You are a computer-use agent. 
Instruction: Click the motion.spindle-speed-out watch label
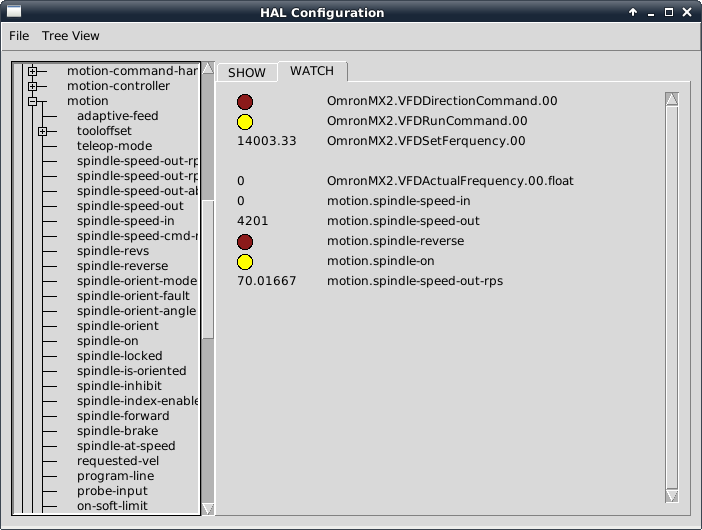point(403,221)
